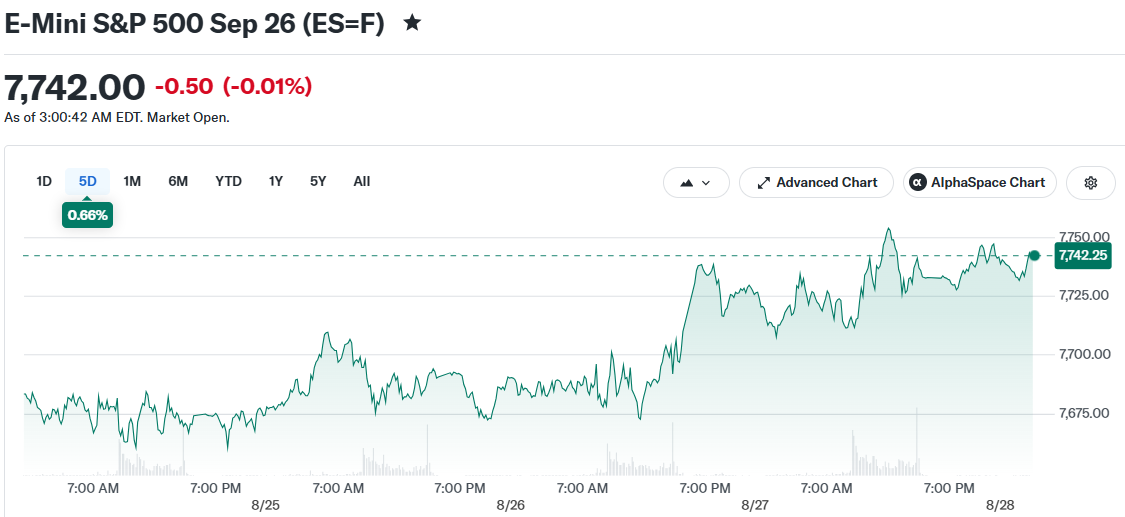Screen dimensions: 1125x517
Task: Select the 1Y time range
Action: (276, 181)
